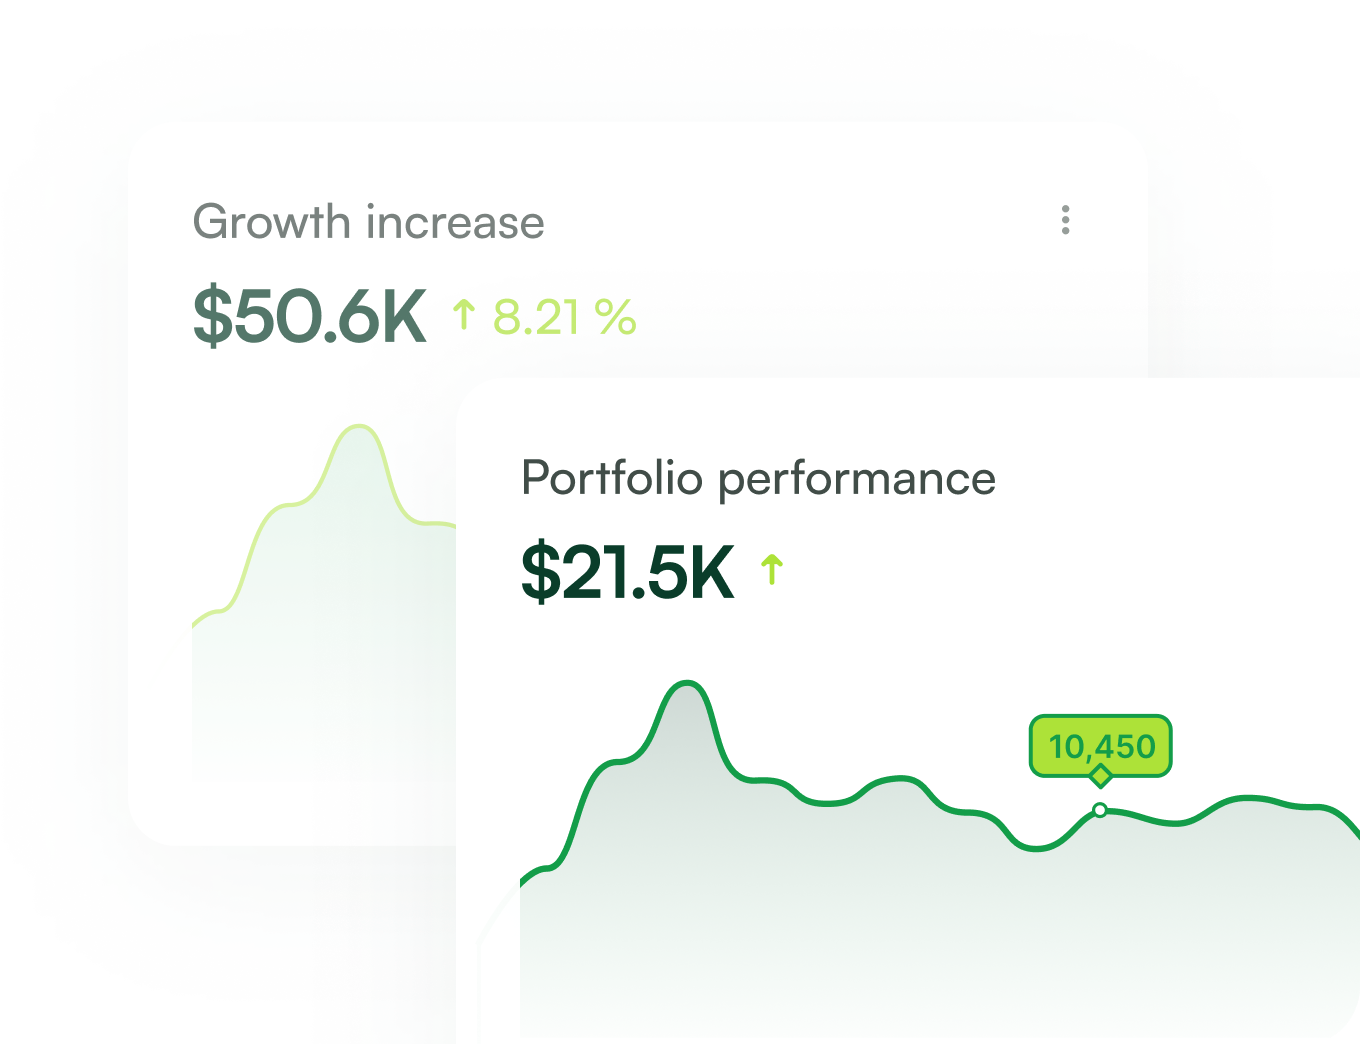Click the diamond pointer under the 10,450 tooltip

click(x=1100, y=776)
